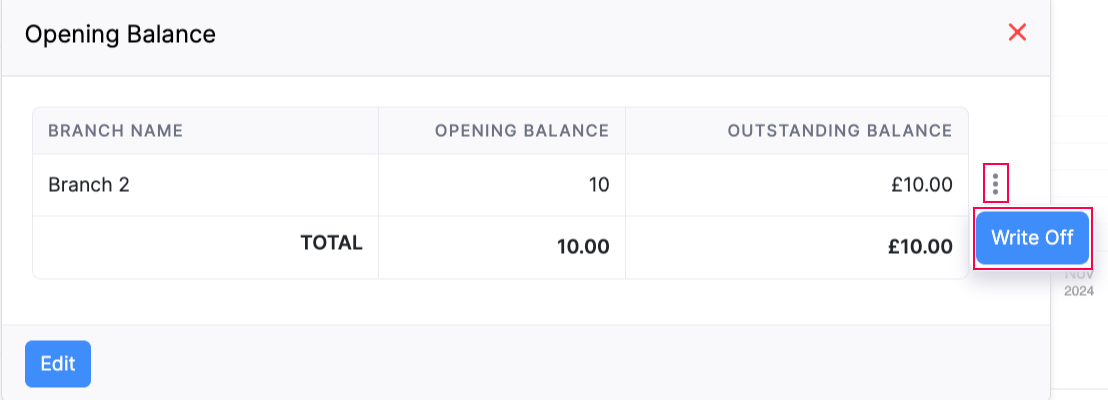
Task: Select the Branch 2 name cell
Action: pos(89,185)
